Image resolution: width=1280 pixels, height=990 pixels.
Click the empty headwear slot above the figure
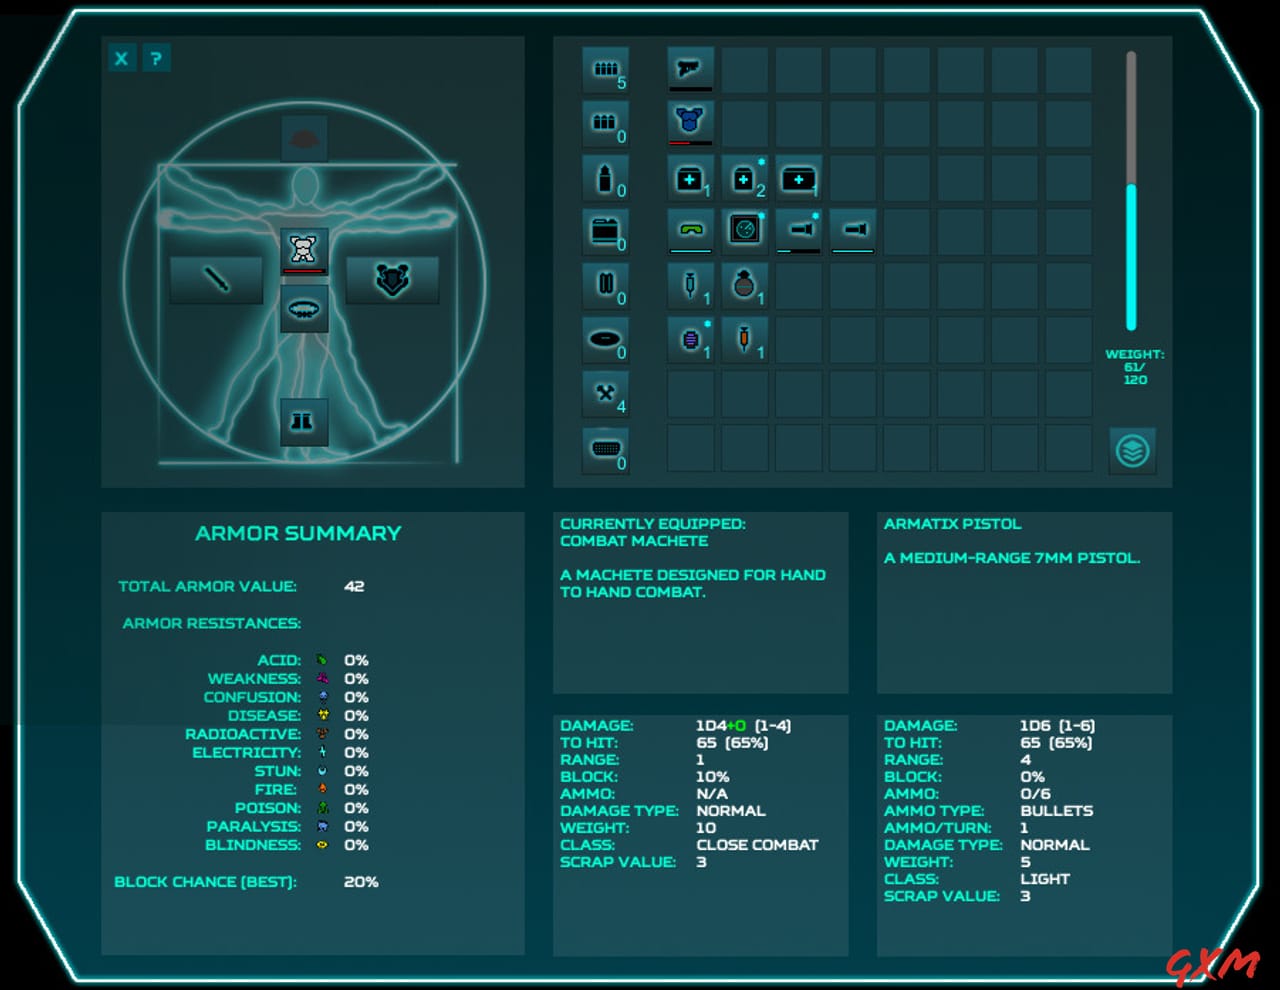pos(303,140)
